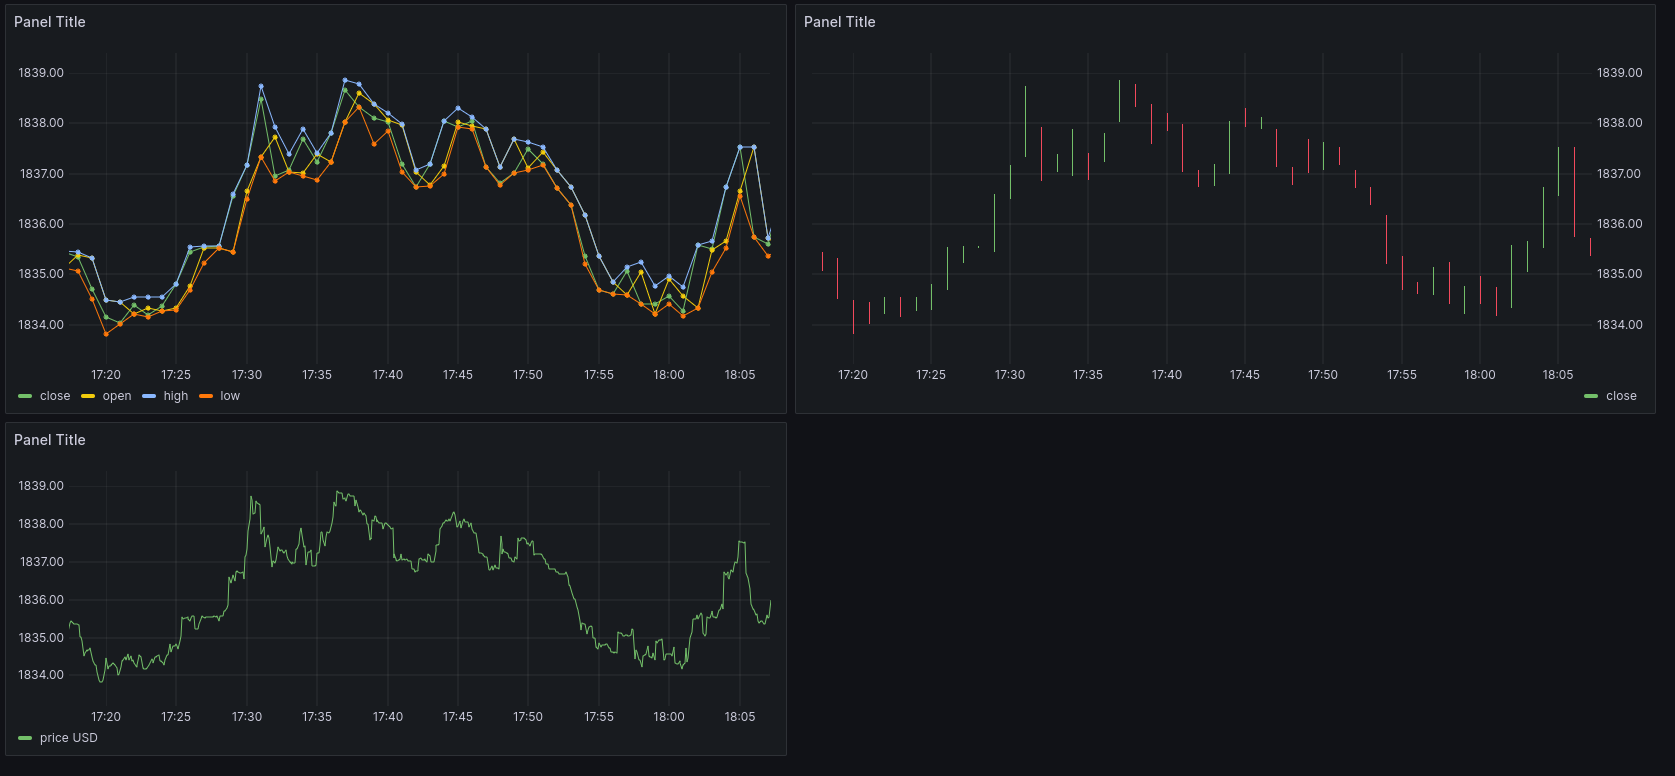Click the 1839.00 axis label in candlestick panel
This screenshot has width=1675, height=776.
tap(1619, 73)
